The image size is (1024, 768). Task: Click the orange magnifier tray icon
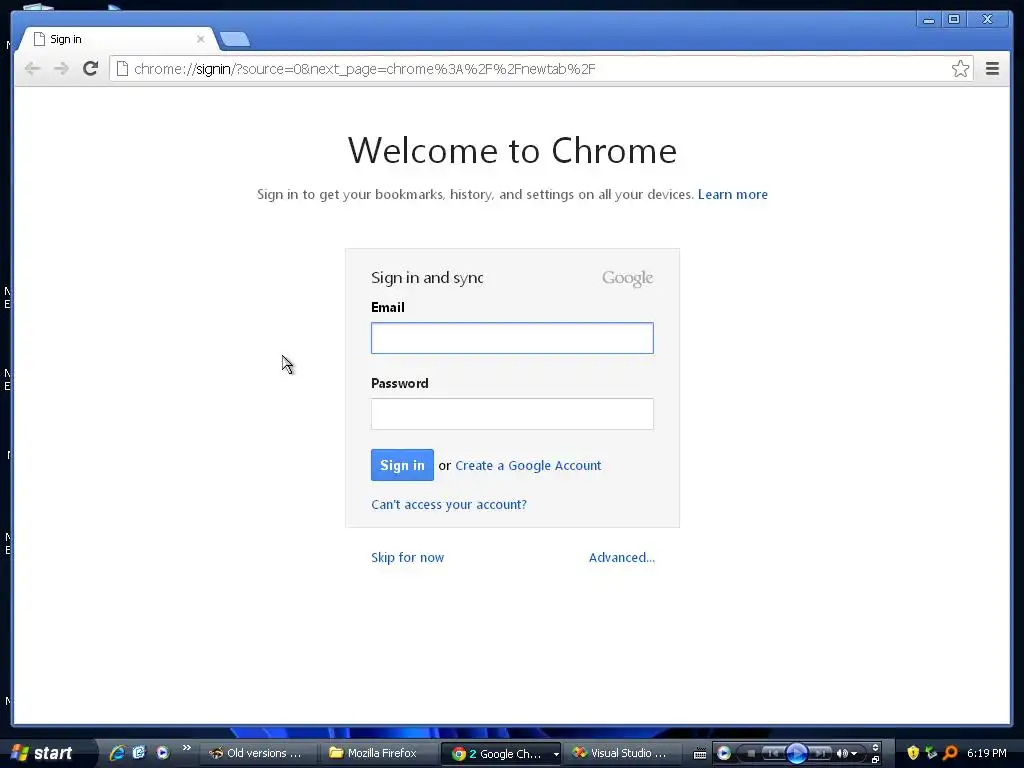950,753
